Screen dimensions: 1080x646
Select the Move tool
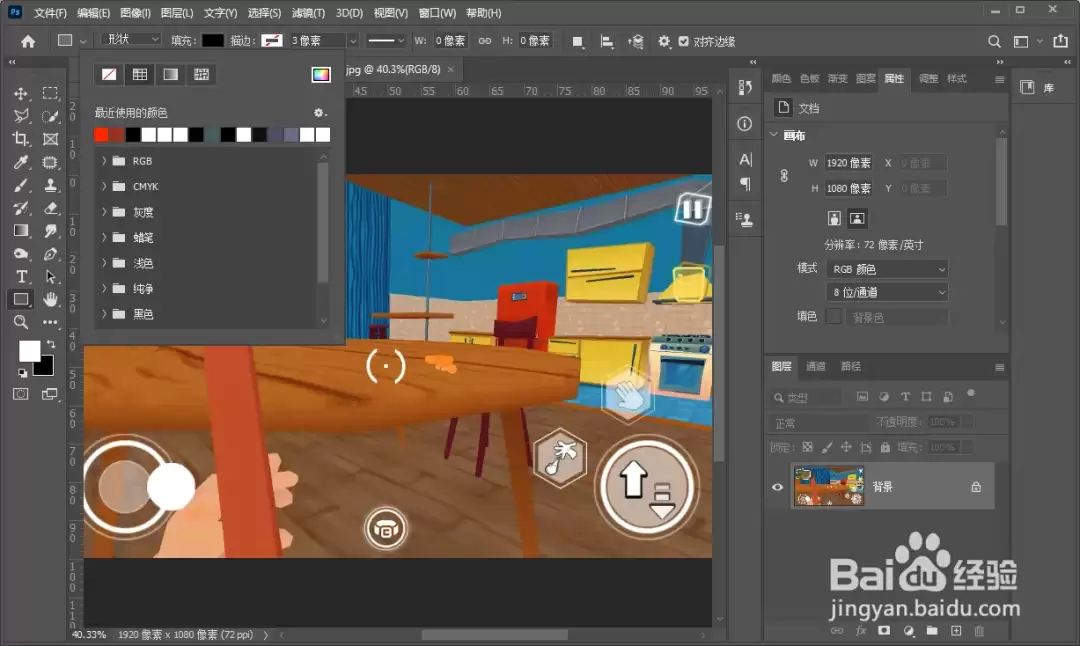21,94
